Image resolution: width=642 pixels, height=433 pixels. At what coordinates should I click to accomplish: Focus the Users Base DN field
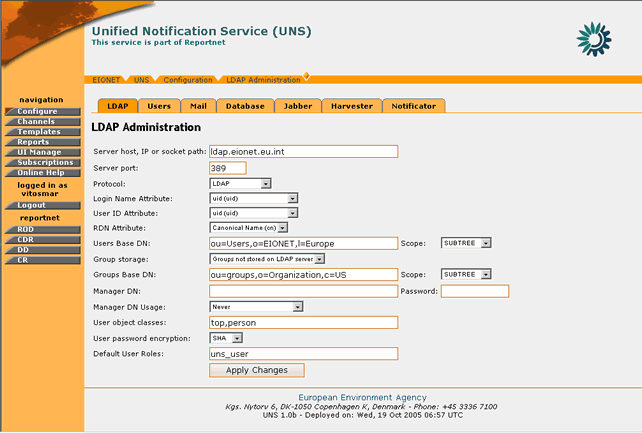(x=303, y=244)
